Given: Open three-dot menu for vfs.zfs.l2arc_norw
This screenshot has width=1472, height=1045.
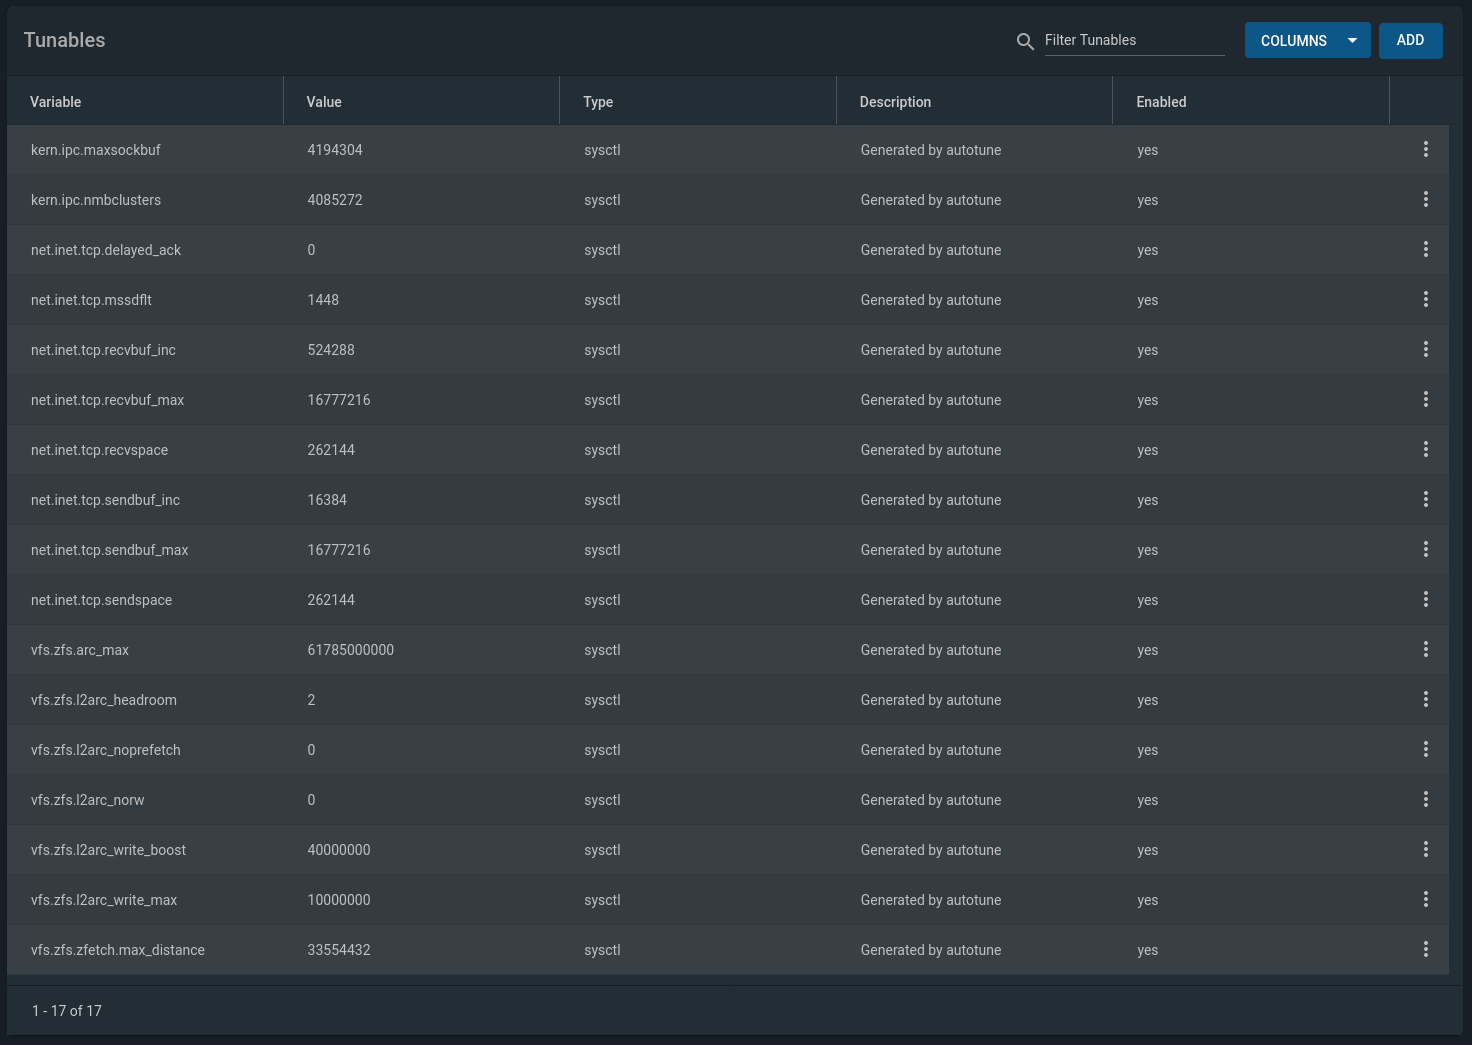Looking at the screenshot, I should point(1425,800).
